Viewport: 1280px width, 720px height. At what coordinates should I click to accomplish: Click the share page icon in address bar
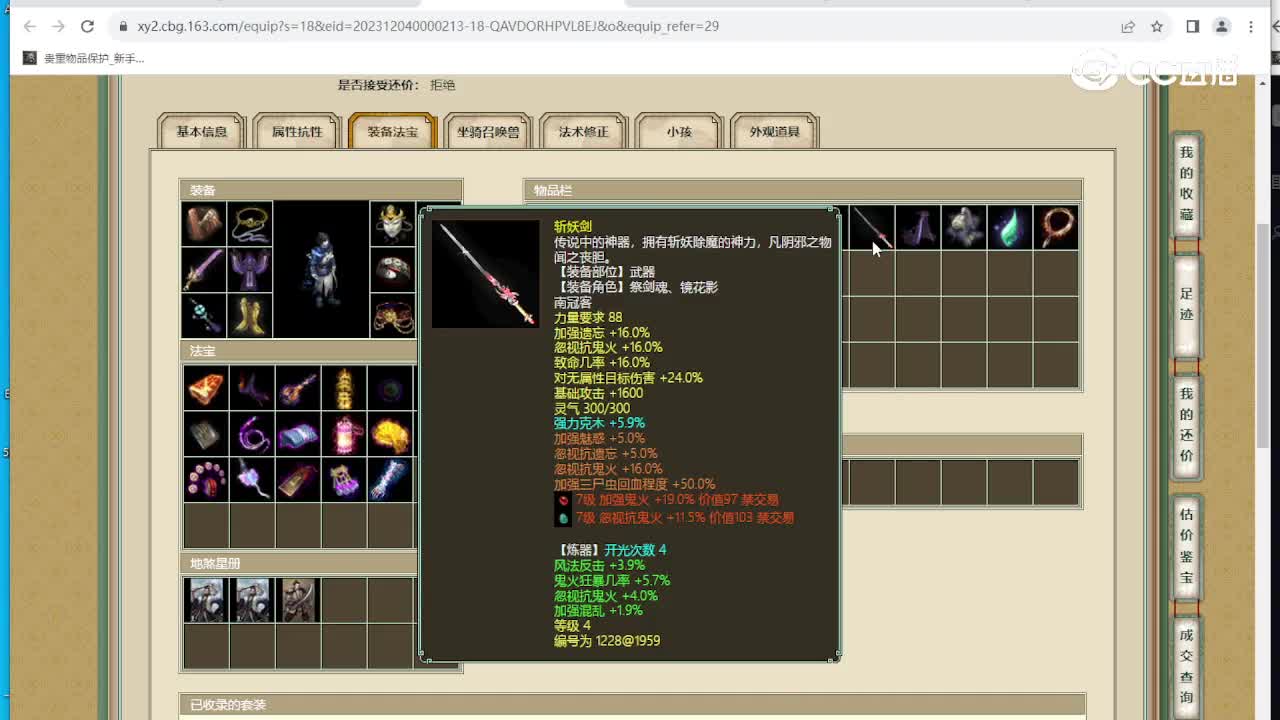[x=1128, y=27]
